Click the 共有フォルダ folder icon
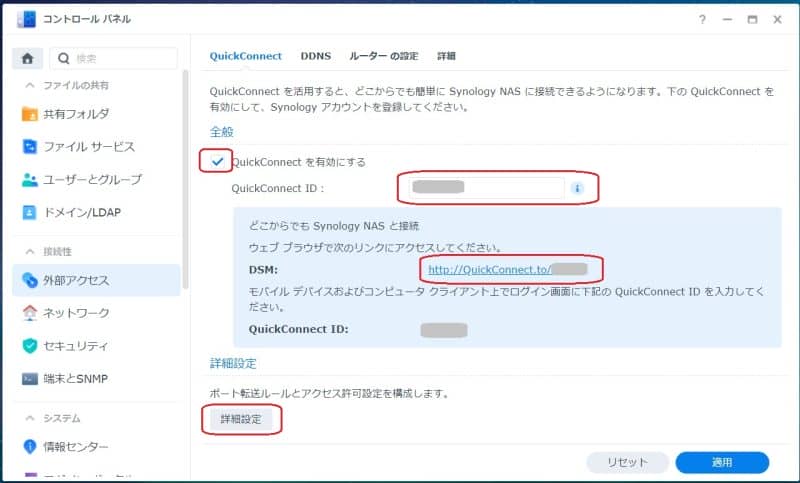Image resolution: width=800 pixels, height=483 pixels. coord(30,114)
